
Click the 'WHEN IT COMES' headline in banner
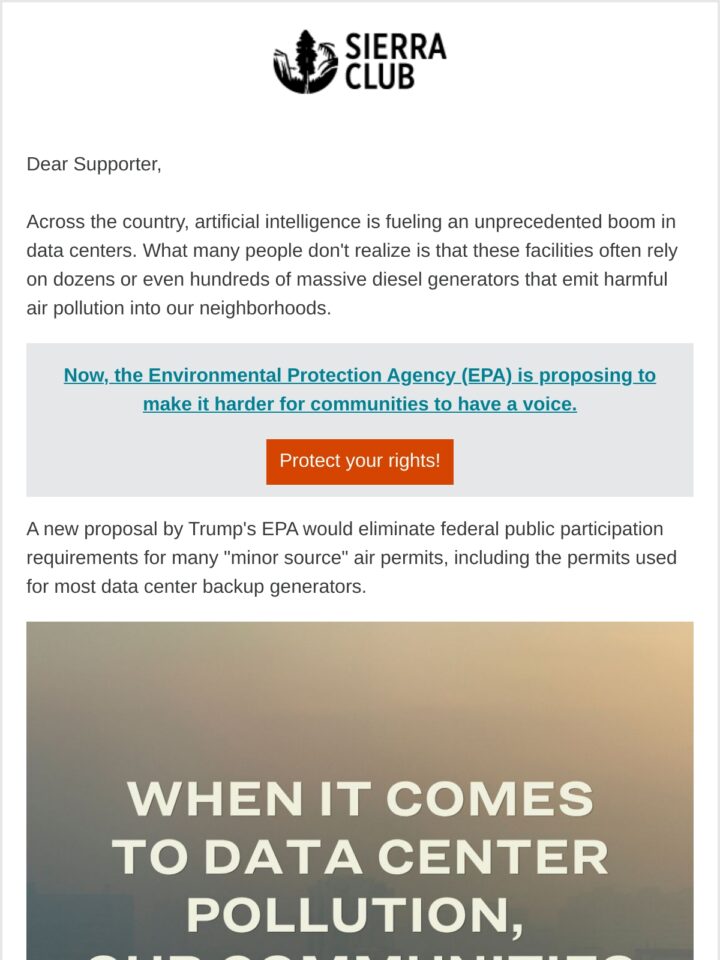pyautogui.click(x=360, y=799)
